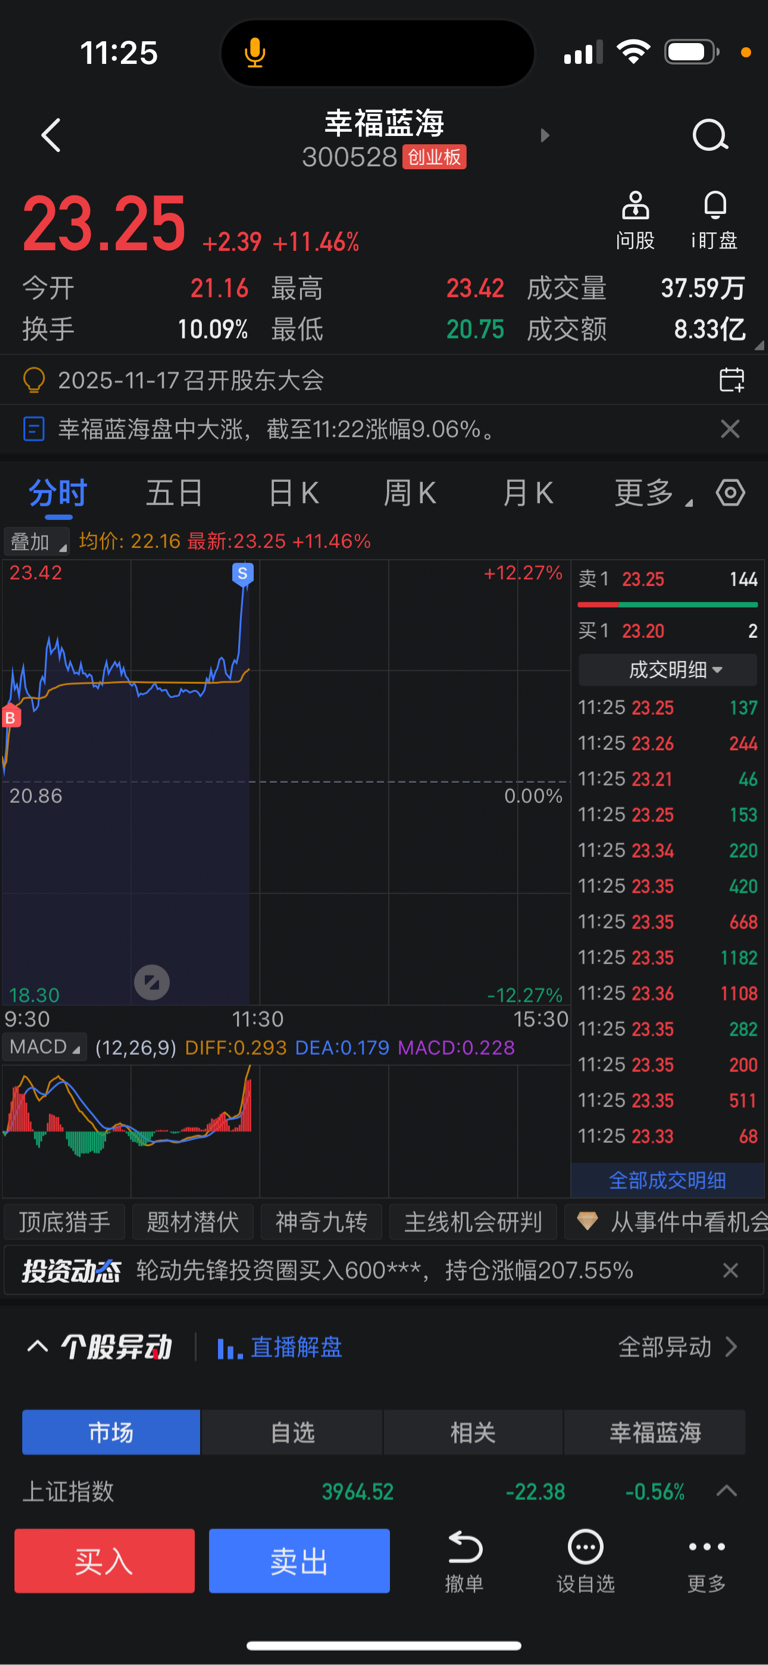Switch to the 分时 tab
The image size is (768, 1665).
58,493
